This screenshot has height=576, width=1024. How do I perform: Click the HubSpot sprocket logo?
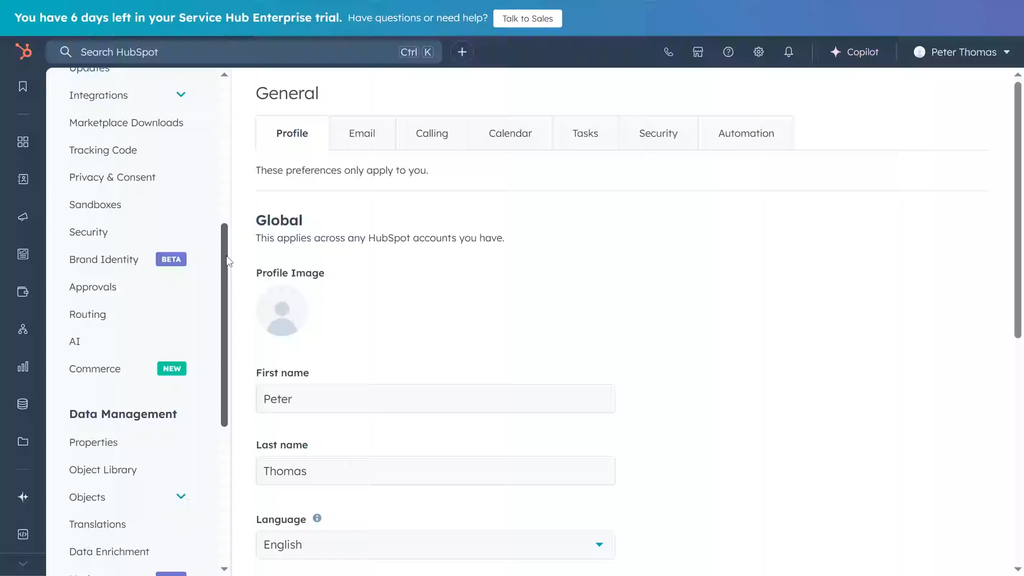(23, 52)
